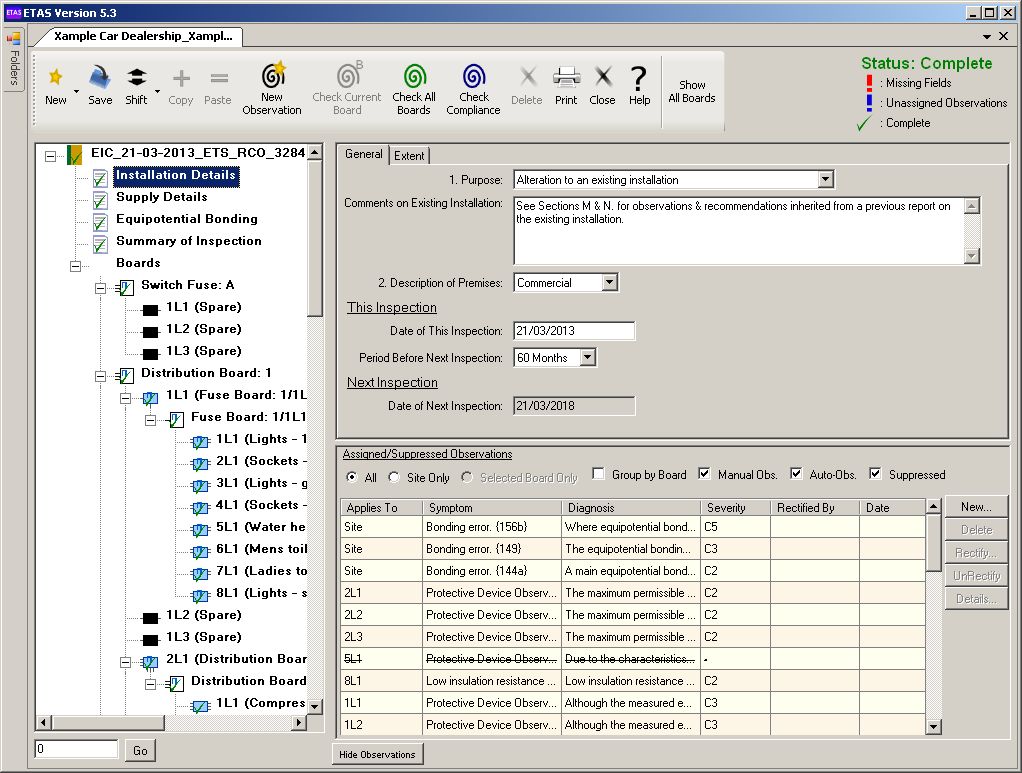The image size is (1022, 773).
Task: Uncheck the Suppressed checkbox
Action: pos(875,474)
